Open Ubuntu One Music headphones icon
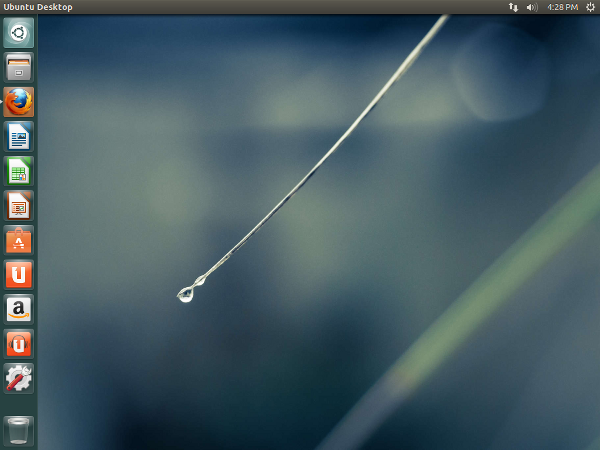The height and width of the screenshot is (450, 600). pos(18,344)
